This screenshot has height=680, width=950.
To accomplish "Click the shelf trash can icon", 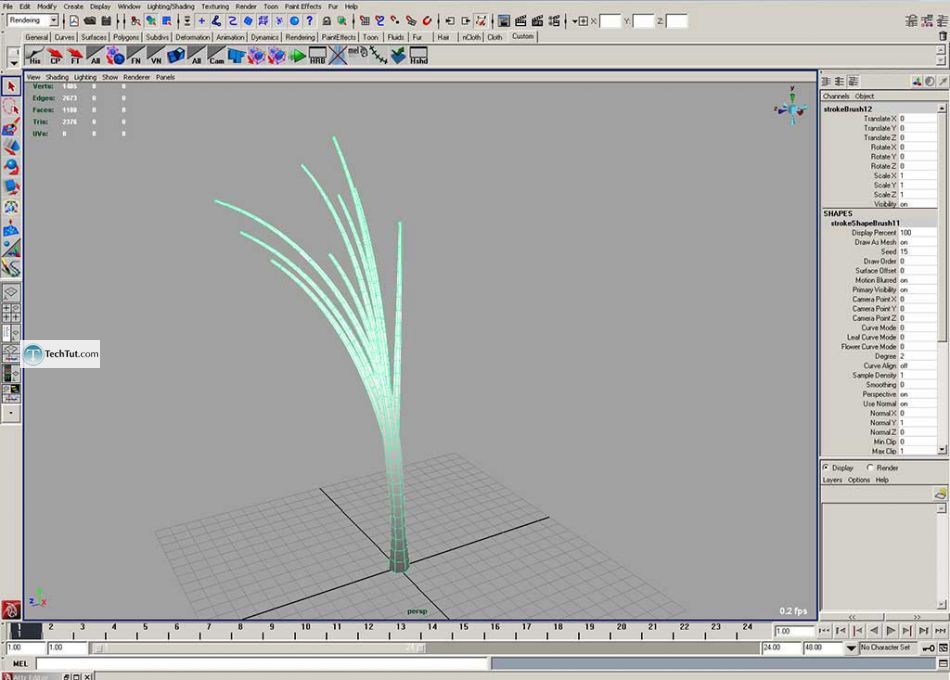I will click(942, 36).
